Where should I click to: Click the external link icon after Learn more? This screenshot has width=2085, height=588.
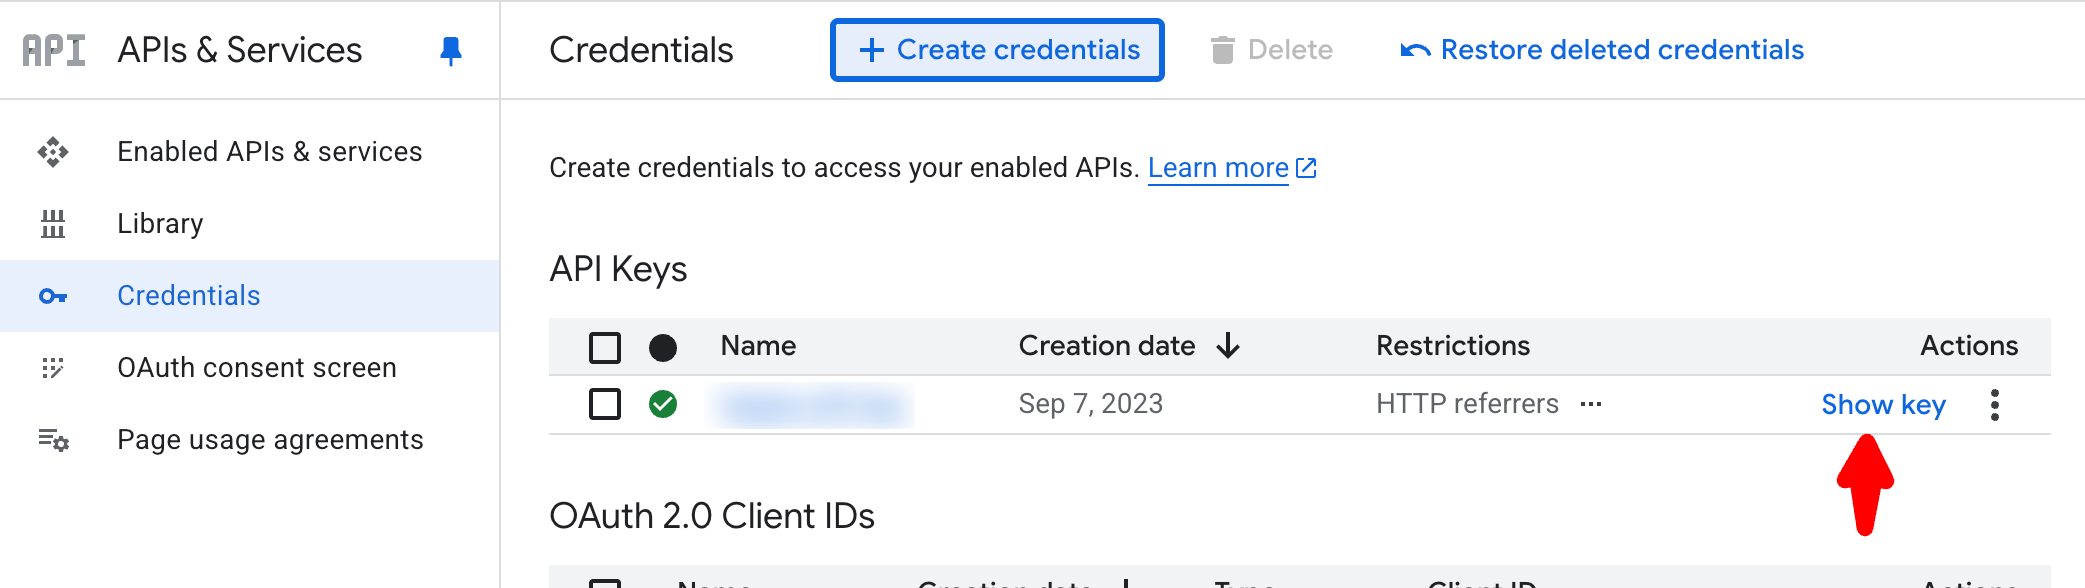coord(1306,168)
